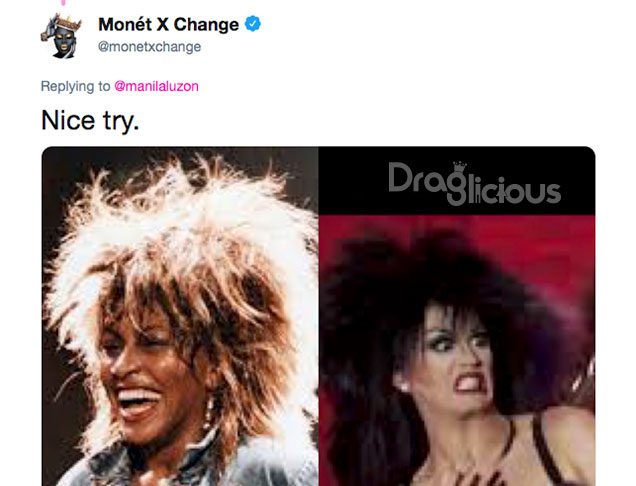Click the "Replying to" label
Image resolution: width=636 pixels, height=486 pixels.
(x=75, y=86)
